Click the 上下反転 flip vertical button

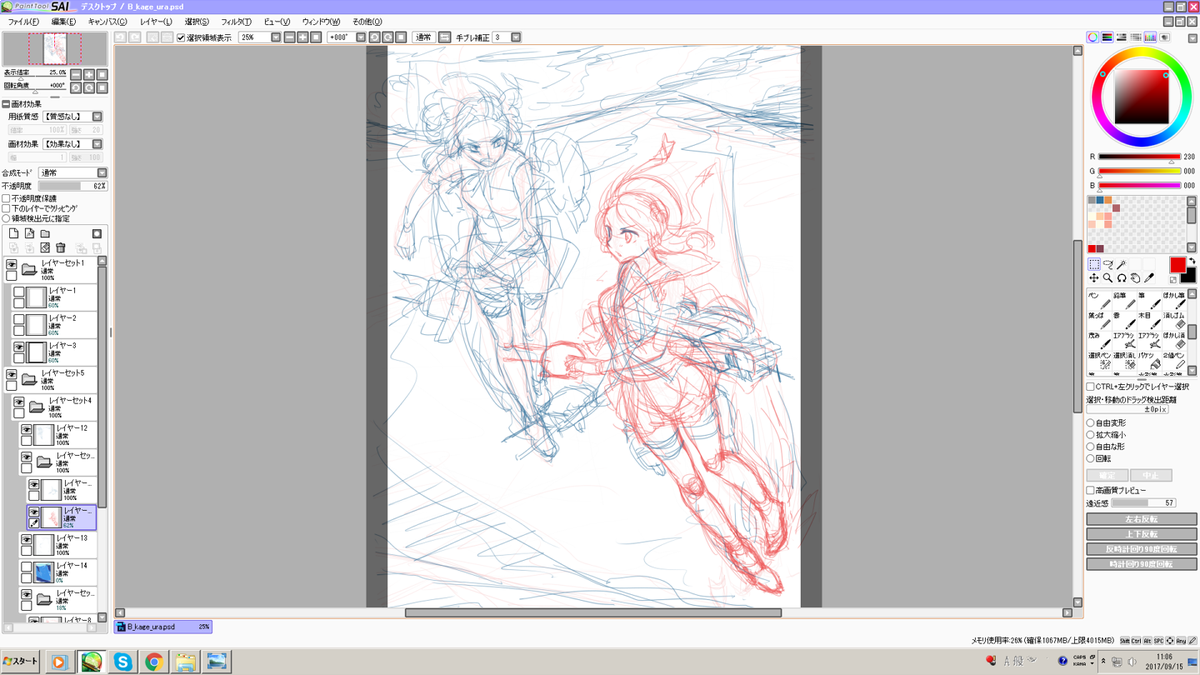tap(1141, 534)
